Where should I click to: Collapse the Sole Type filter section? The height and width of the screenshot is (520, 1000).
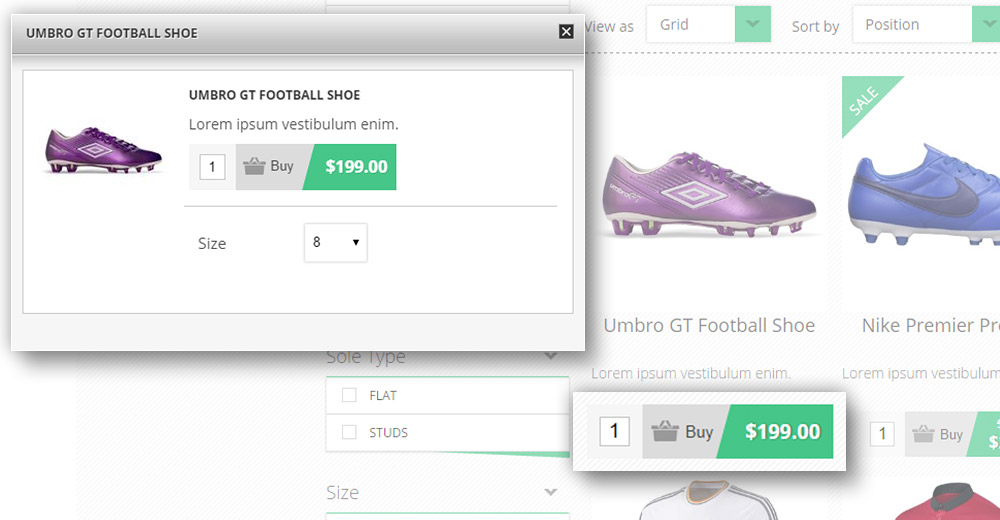pyautogui.click(x=550, y=356)
